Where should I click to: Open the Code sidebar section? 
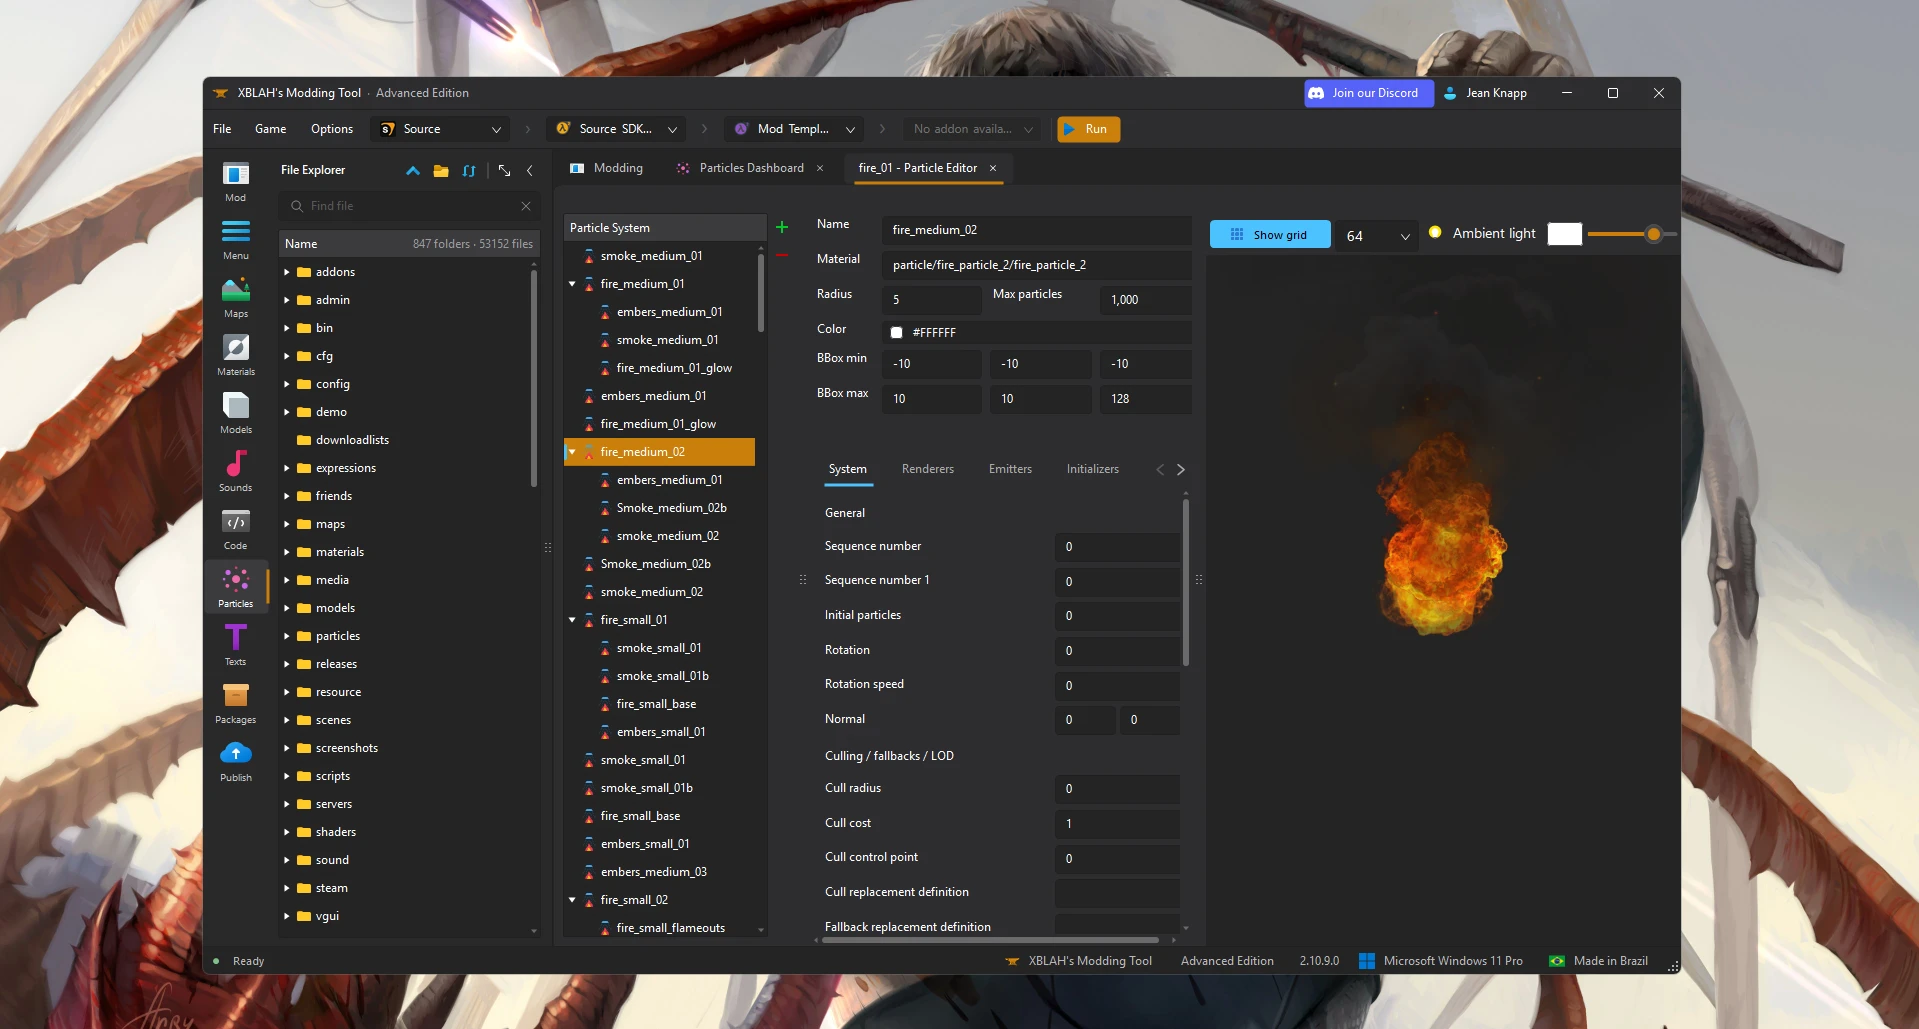(236, 530)
